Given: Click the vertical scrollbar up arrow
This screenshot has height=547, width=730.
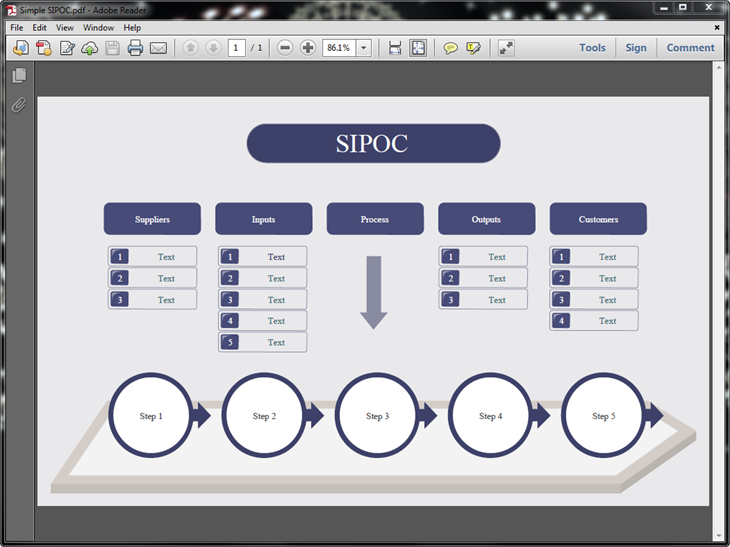Looking at the screenshot, I should click(x=719, y=67).
